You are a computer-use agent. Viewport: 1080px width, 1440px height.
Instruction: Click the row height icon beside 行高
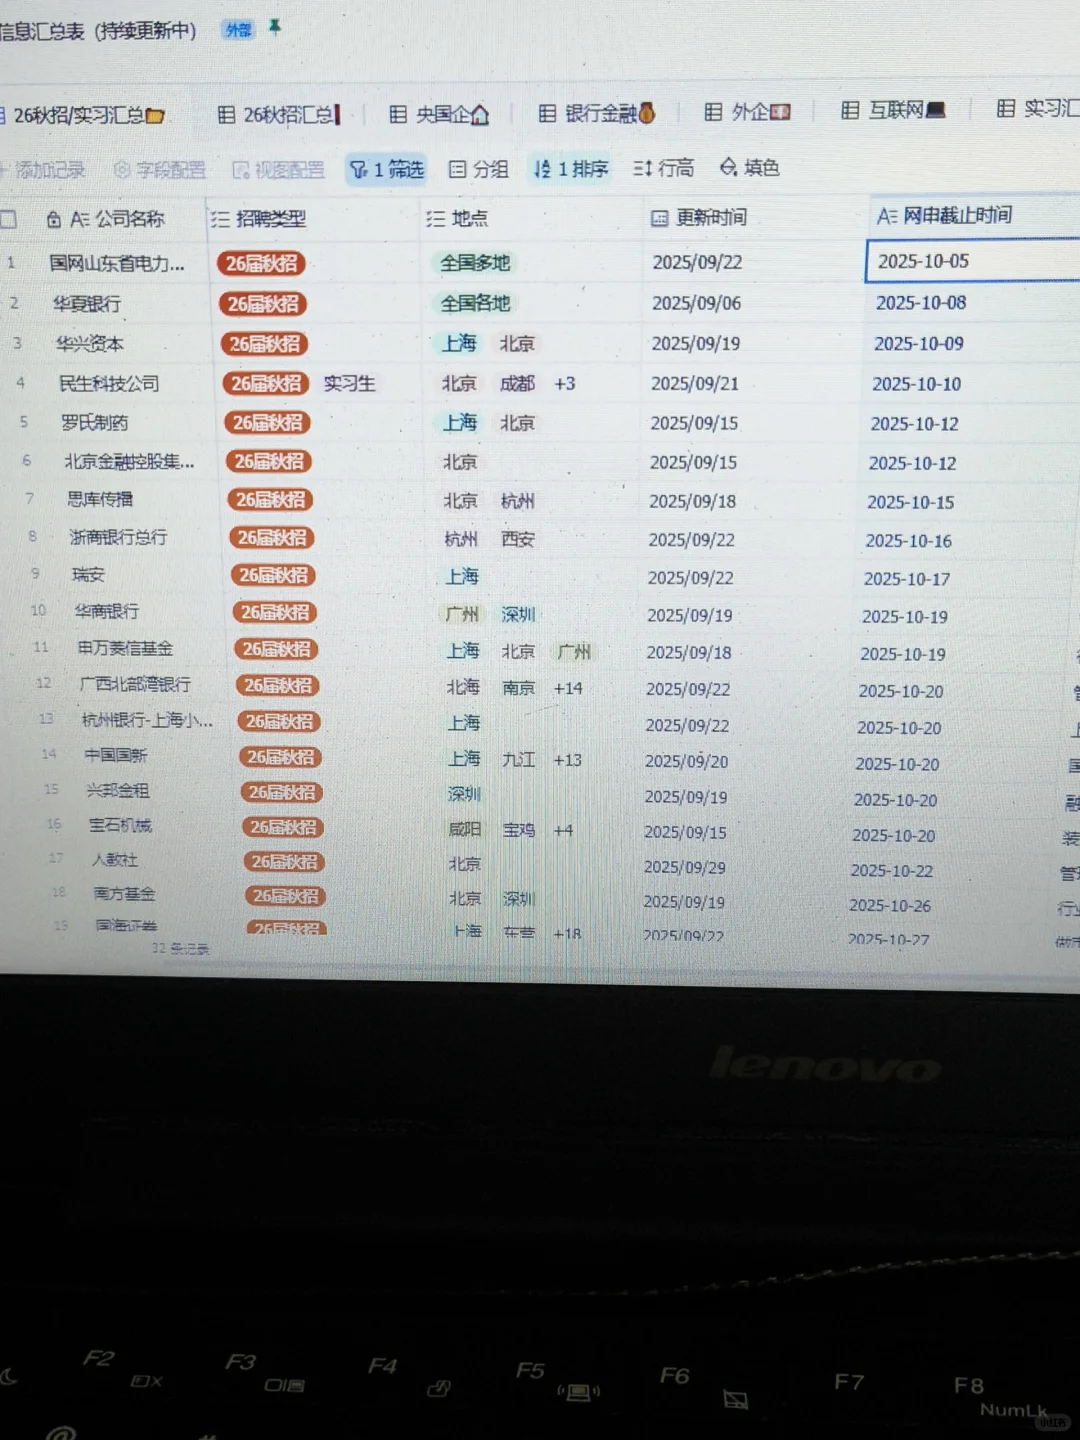[x=642, y=168]
